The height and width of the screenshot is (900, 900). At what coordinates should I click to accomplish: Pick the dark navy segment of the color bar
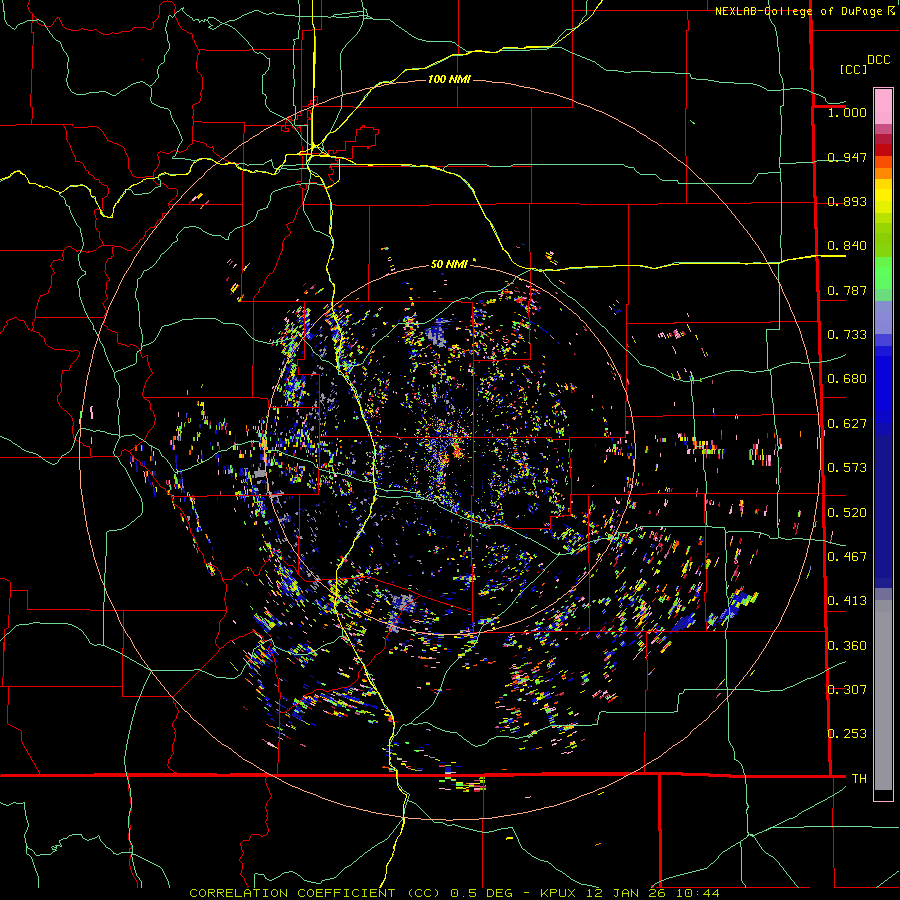click(883, 511)
